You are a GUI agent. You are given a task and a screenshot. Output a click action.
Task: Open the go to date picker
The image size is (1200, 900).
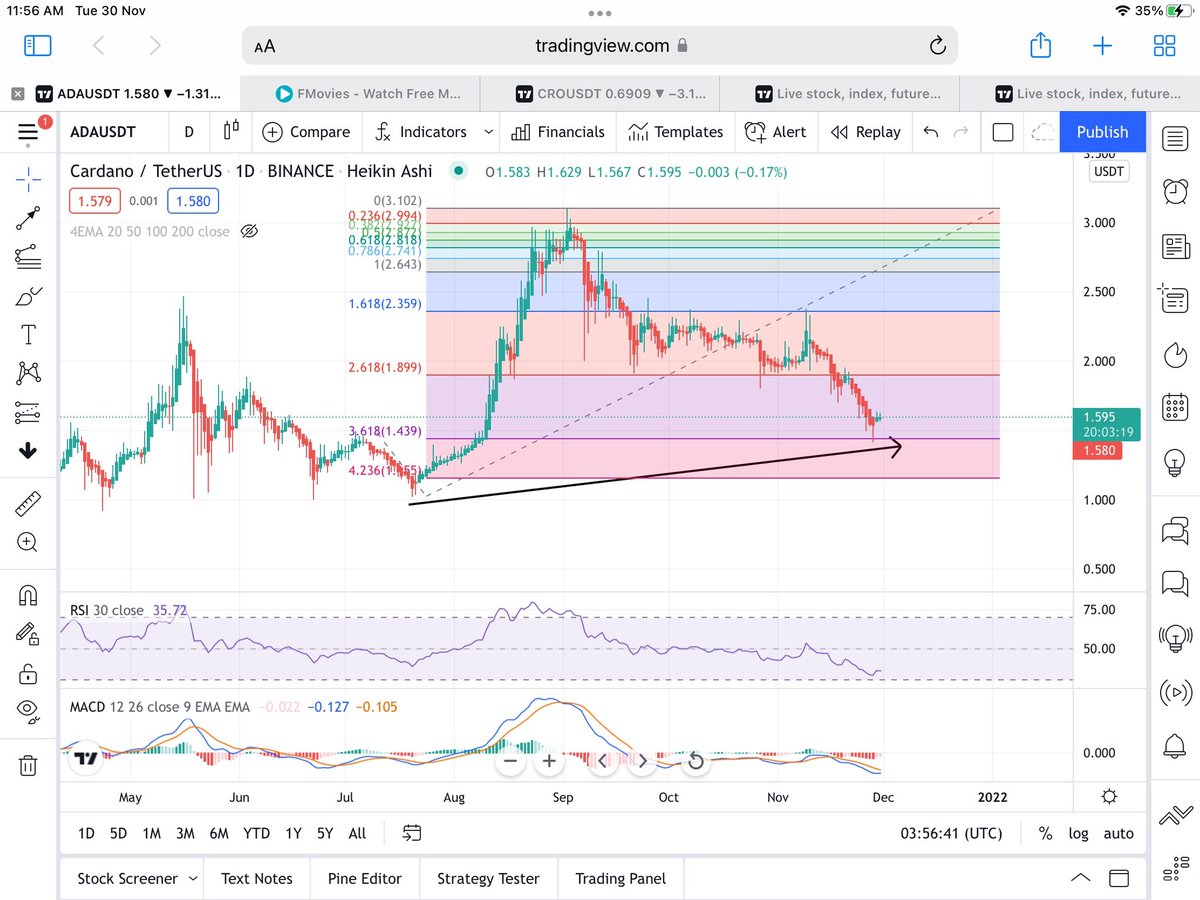(411, 833)
